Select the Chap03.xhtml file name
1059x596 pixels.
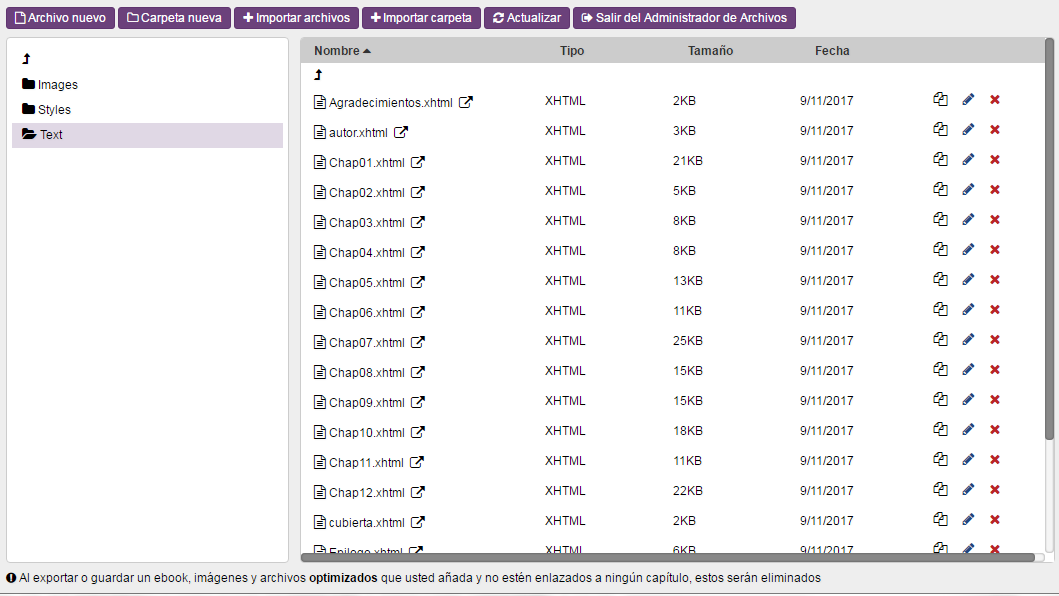(x=367, y=222)
